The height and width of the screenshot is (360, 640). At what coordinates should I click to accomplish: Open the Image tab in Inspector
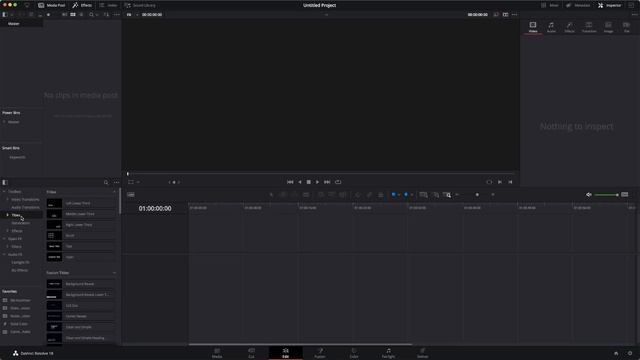click(x=608, y=27)
